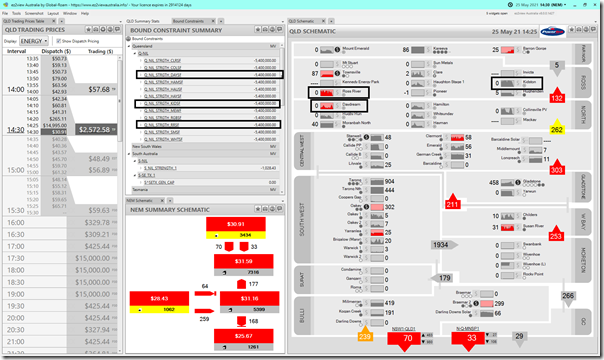
Task: Click the Mount Emerald dollar info icon
Action: point(337,49)
